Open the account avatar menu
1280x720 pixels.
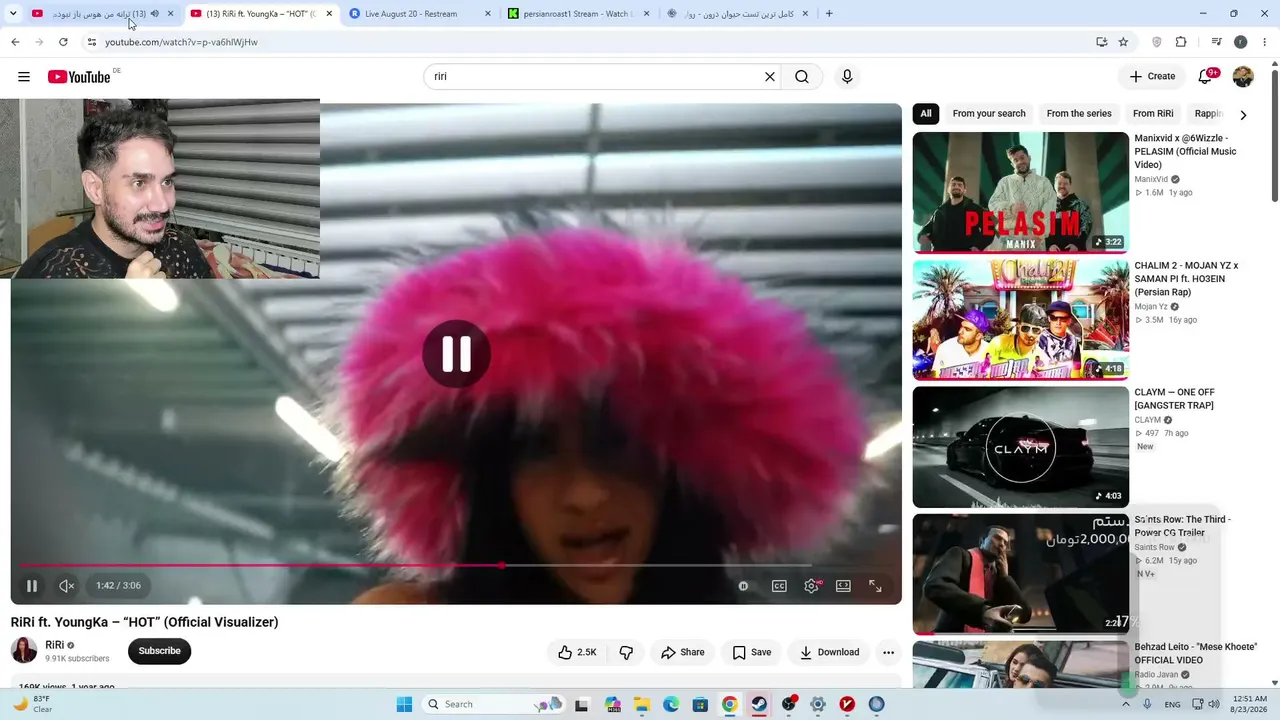(1243, 77)
